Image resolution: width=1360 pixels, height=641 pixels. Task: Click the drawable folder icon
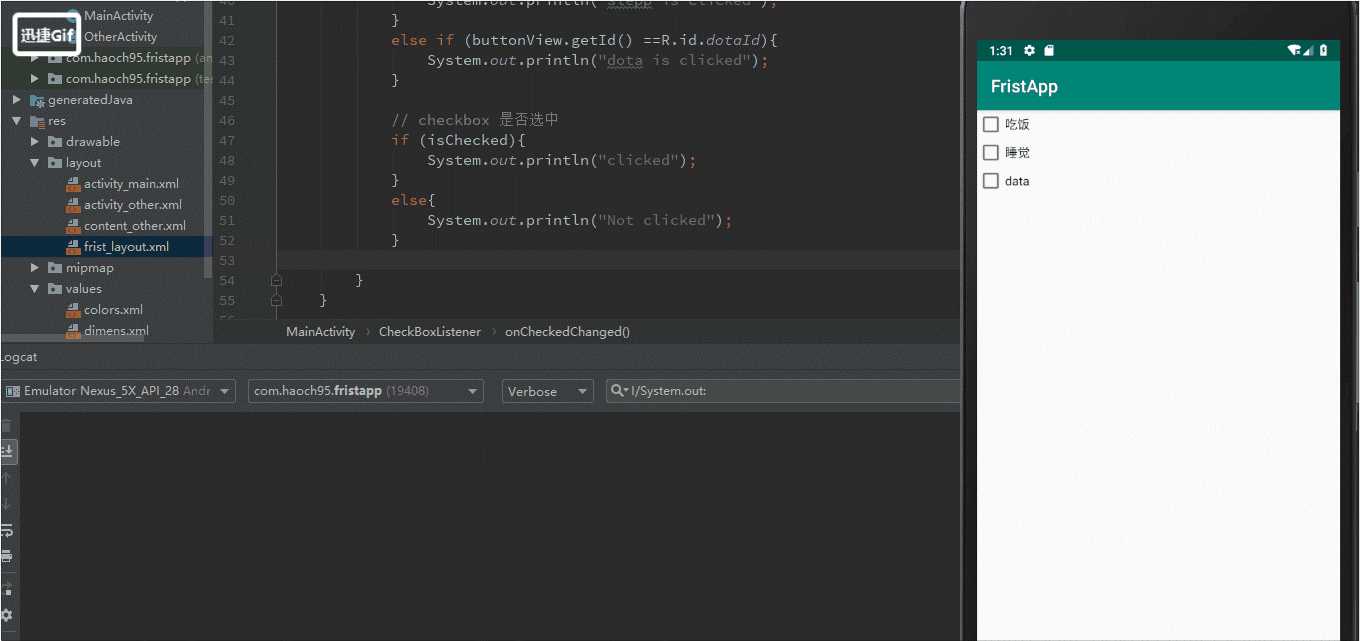click(55, 142)
